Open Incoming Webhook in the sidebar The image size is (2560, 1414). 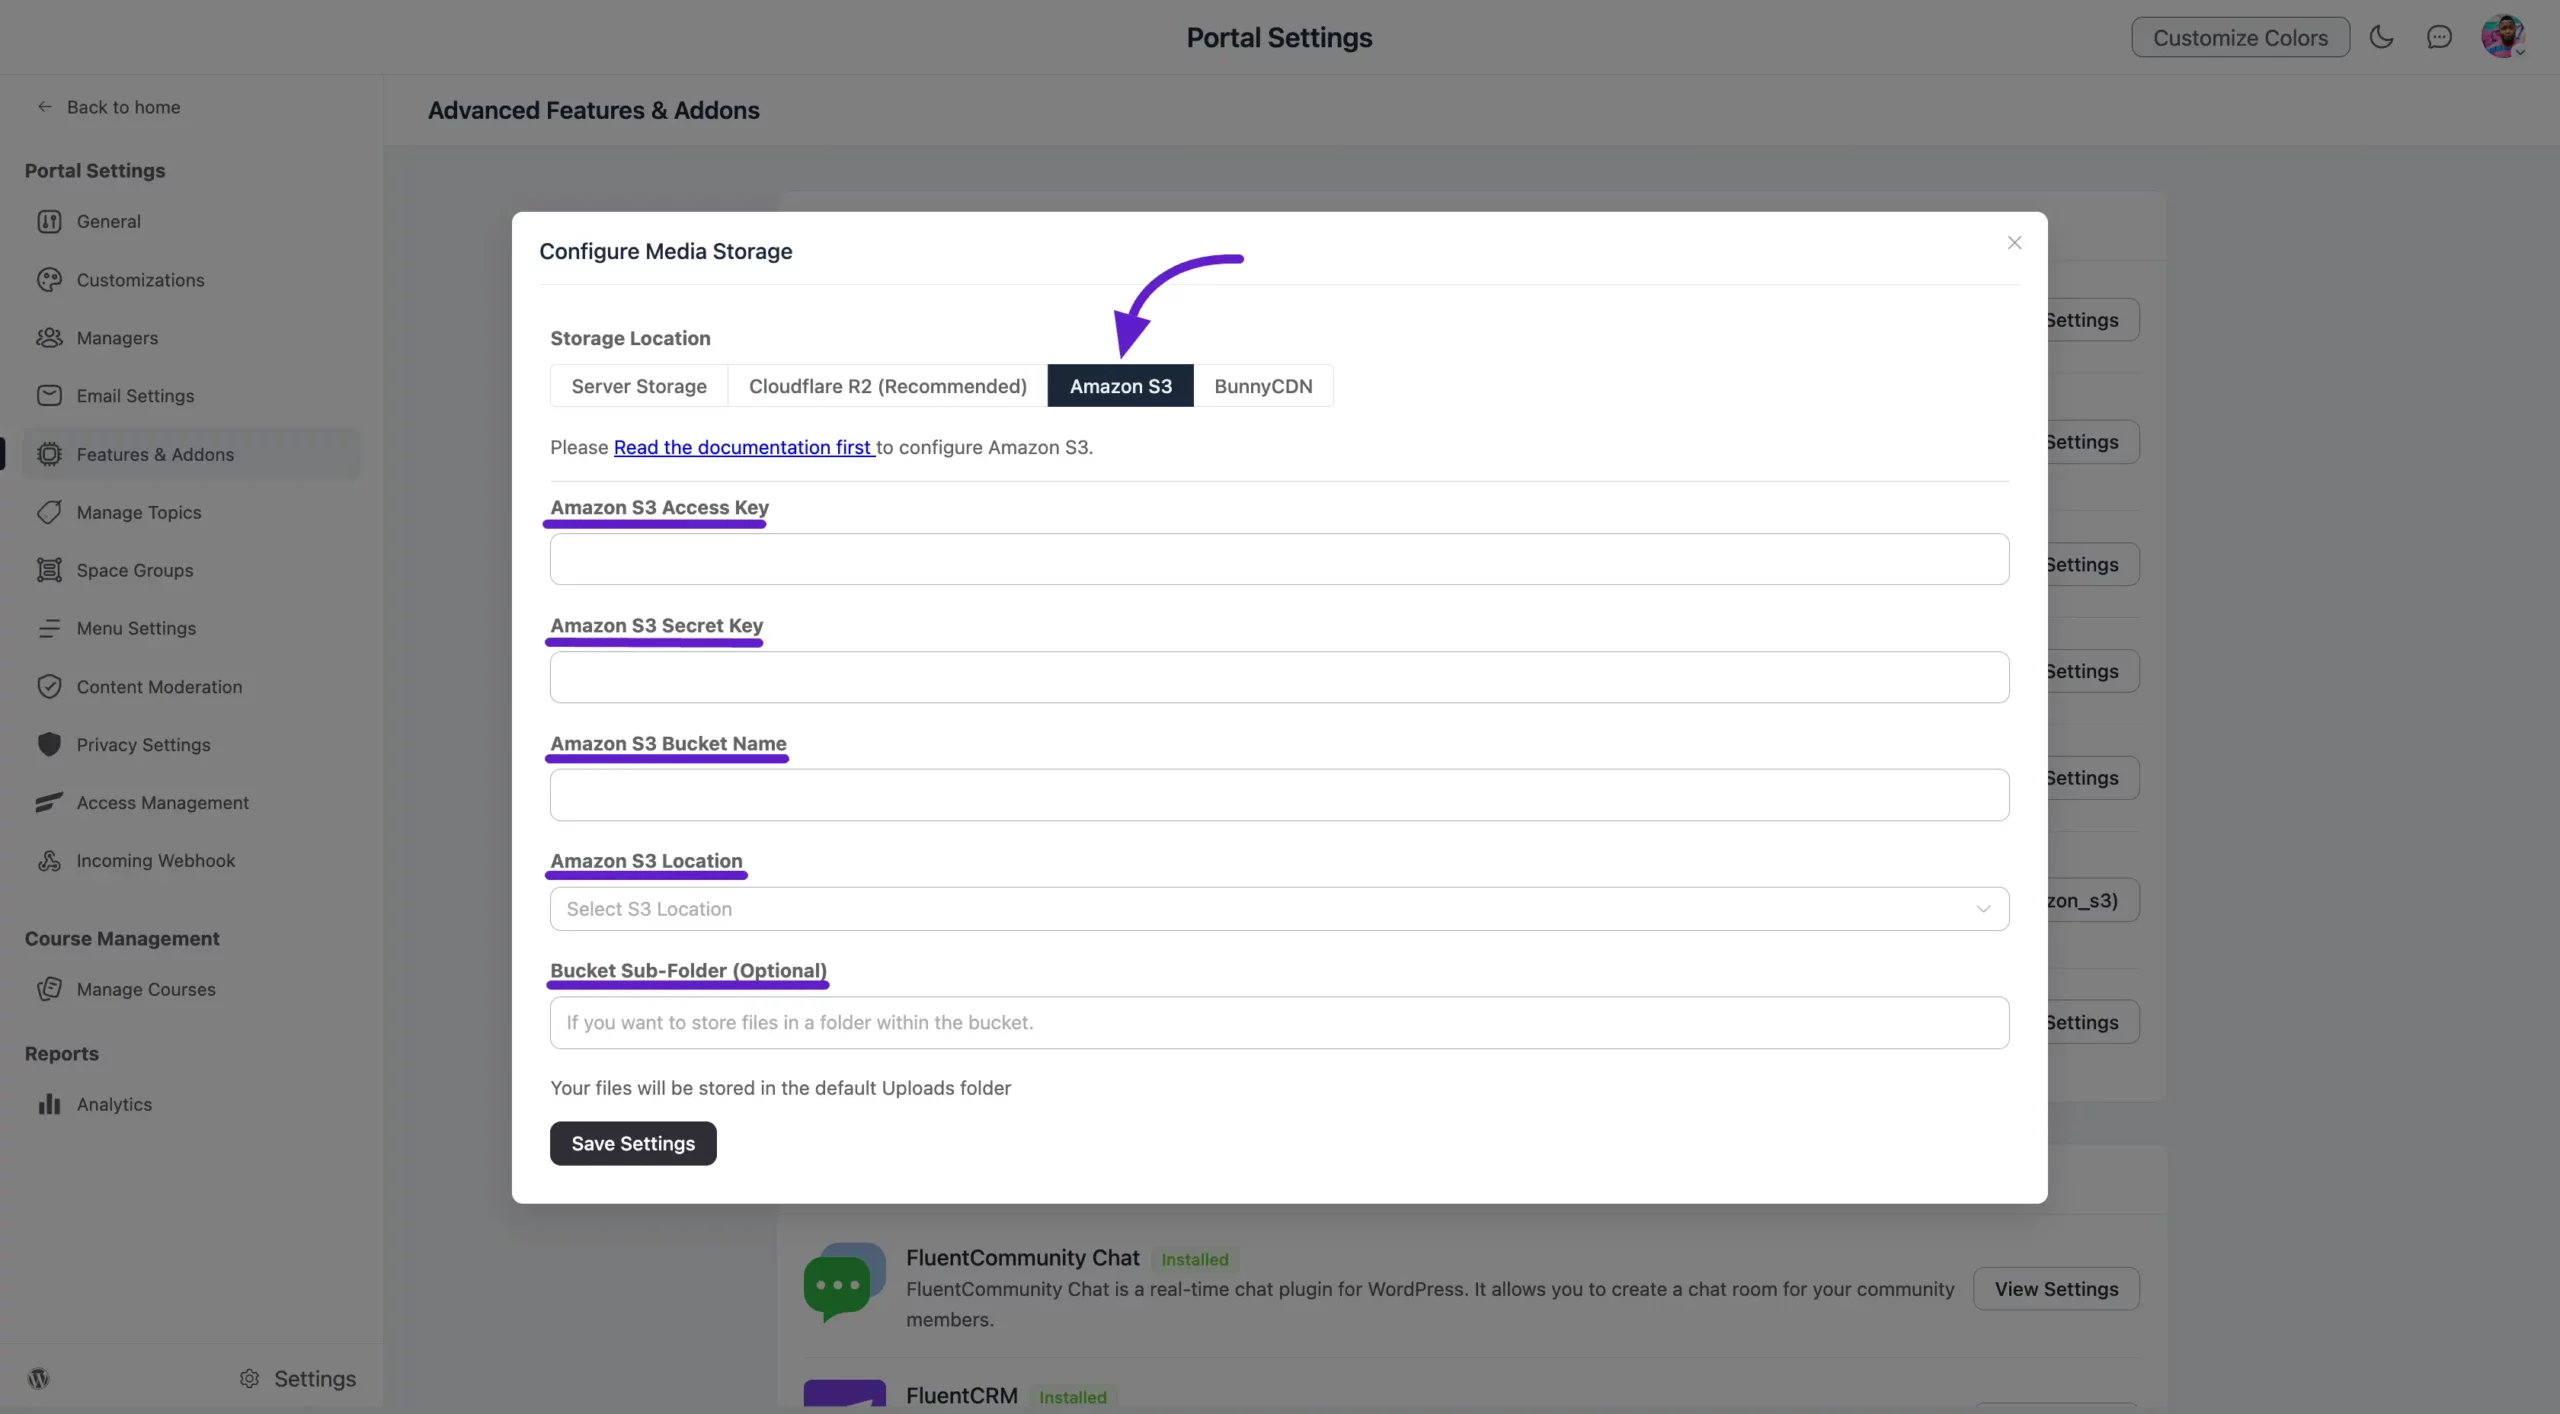[x=191, y=861]
